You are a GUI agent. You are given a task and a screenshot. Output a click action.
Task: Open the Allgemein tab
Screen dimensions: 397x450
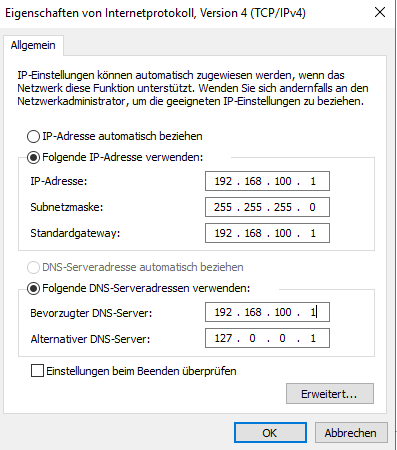(33, 45)
